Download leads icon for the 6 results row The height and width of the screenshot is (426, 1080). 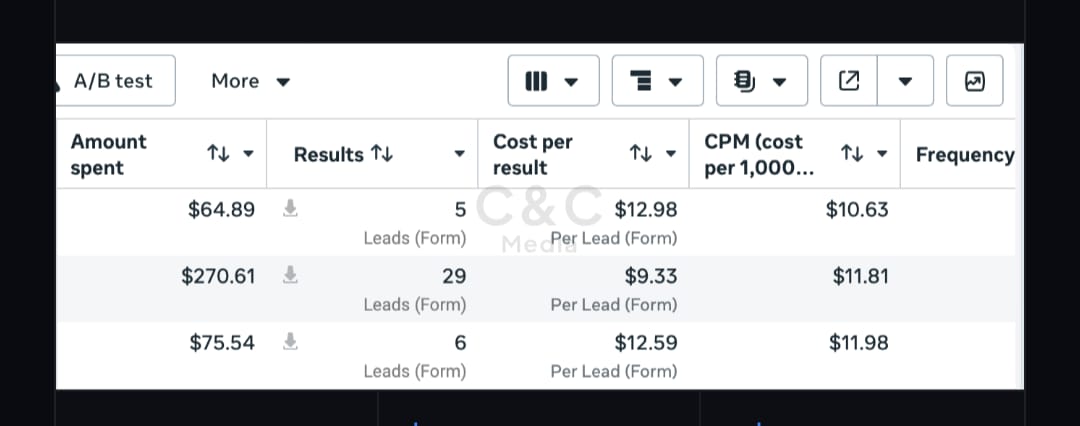click(x=291, y=341)
